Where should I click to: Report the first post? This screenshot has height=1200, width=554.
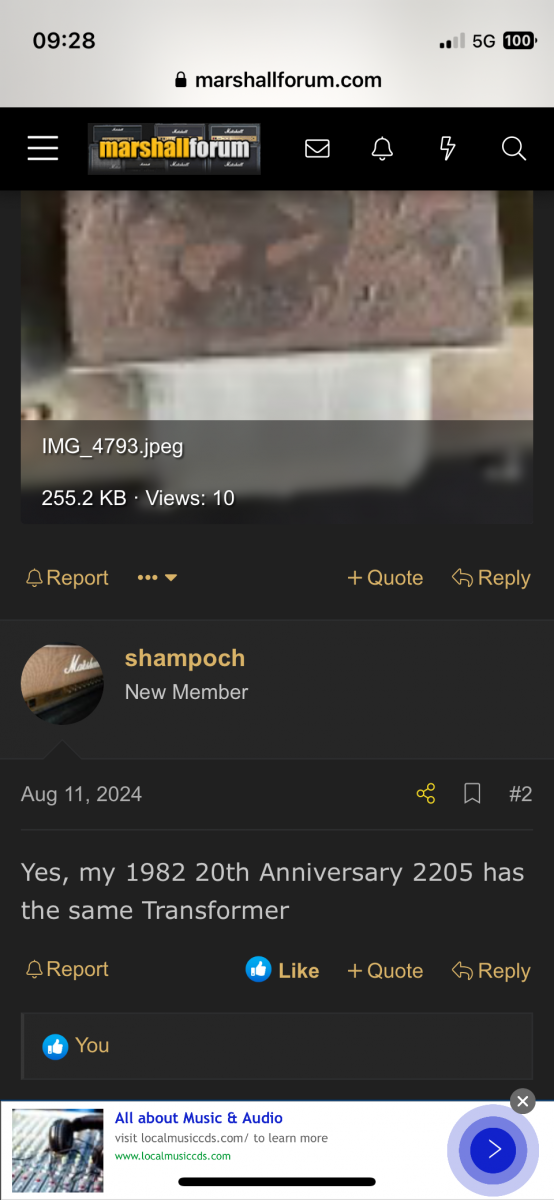pos(67,578)
